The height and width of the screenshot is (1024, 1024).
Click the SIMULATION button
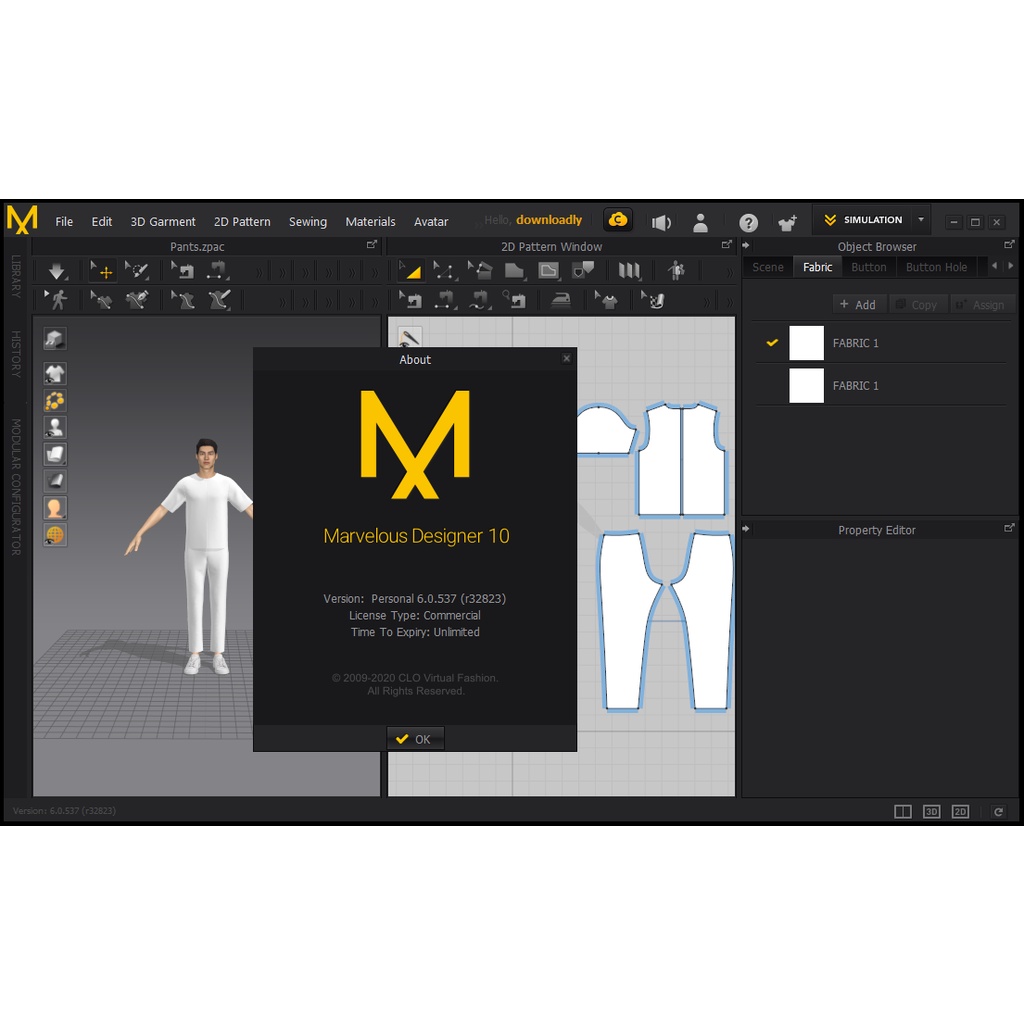point(863,219)
